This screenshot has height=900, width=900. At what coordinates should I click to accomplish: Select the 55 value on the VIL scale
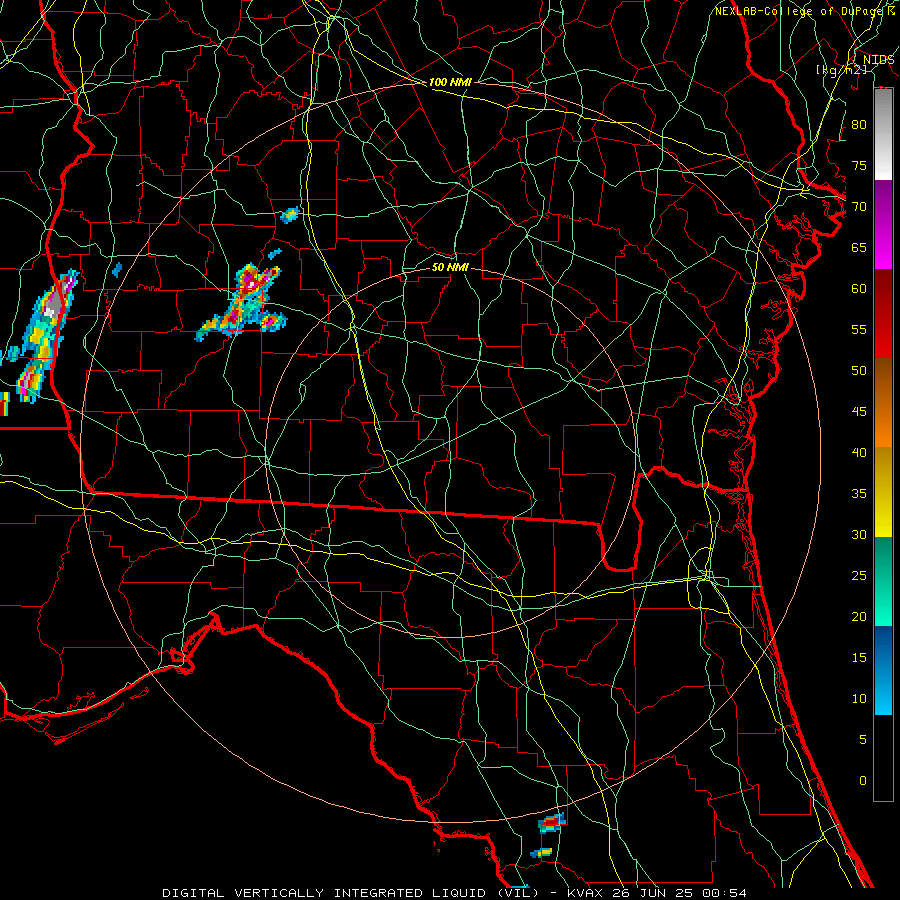click(x=859, y=329)
